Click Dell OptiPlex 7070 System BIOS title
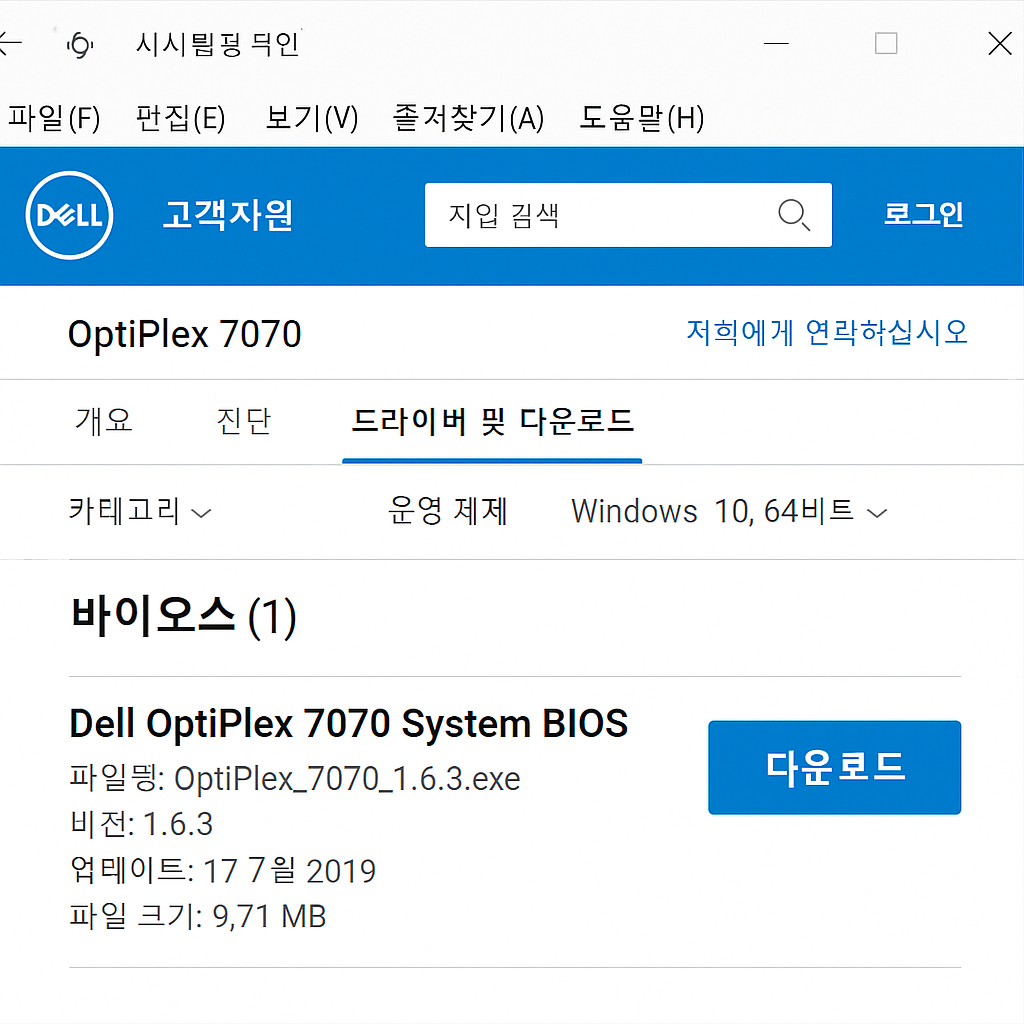1024x1024 pixels. pyautogui.click(x=349, y=724)
